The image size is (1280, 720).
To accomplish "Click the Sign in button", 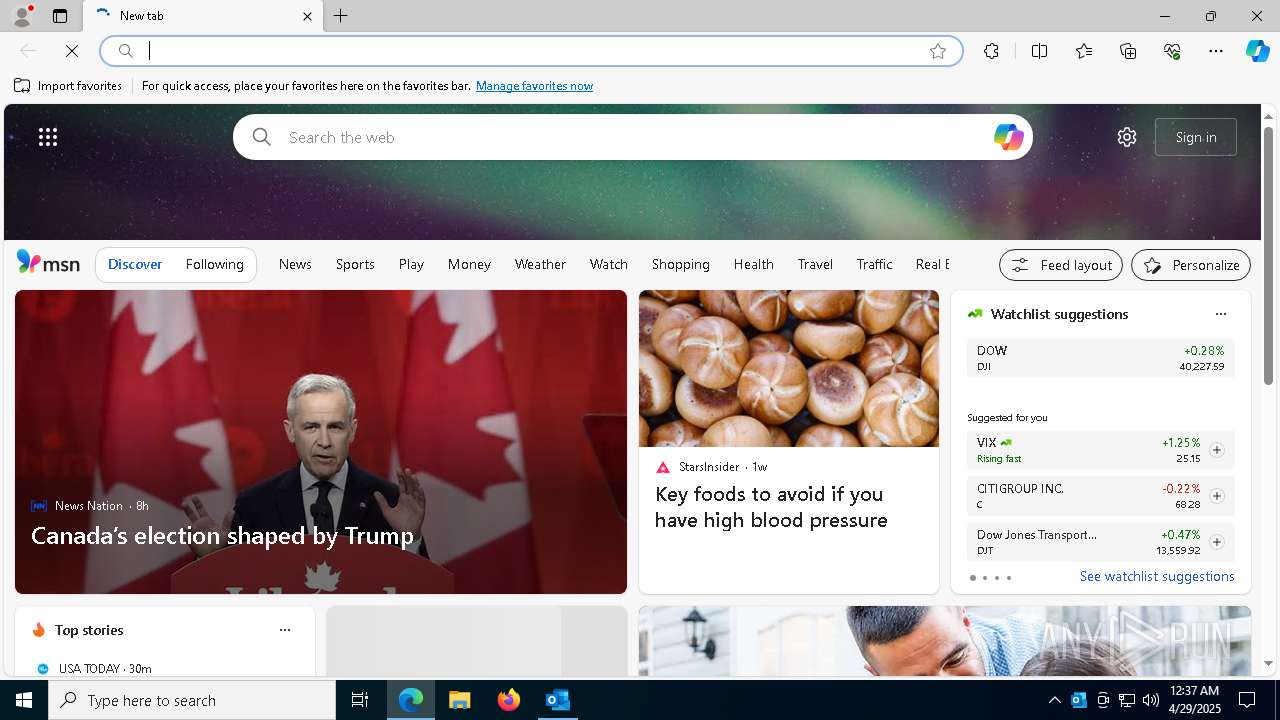I will coord(1196,137).
